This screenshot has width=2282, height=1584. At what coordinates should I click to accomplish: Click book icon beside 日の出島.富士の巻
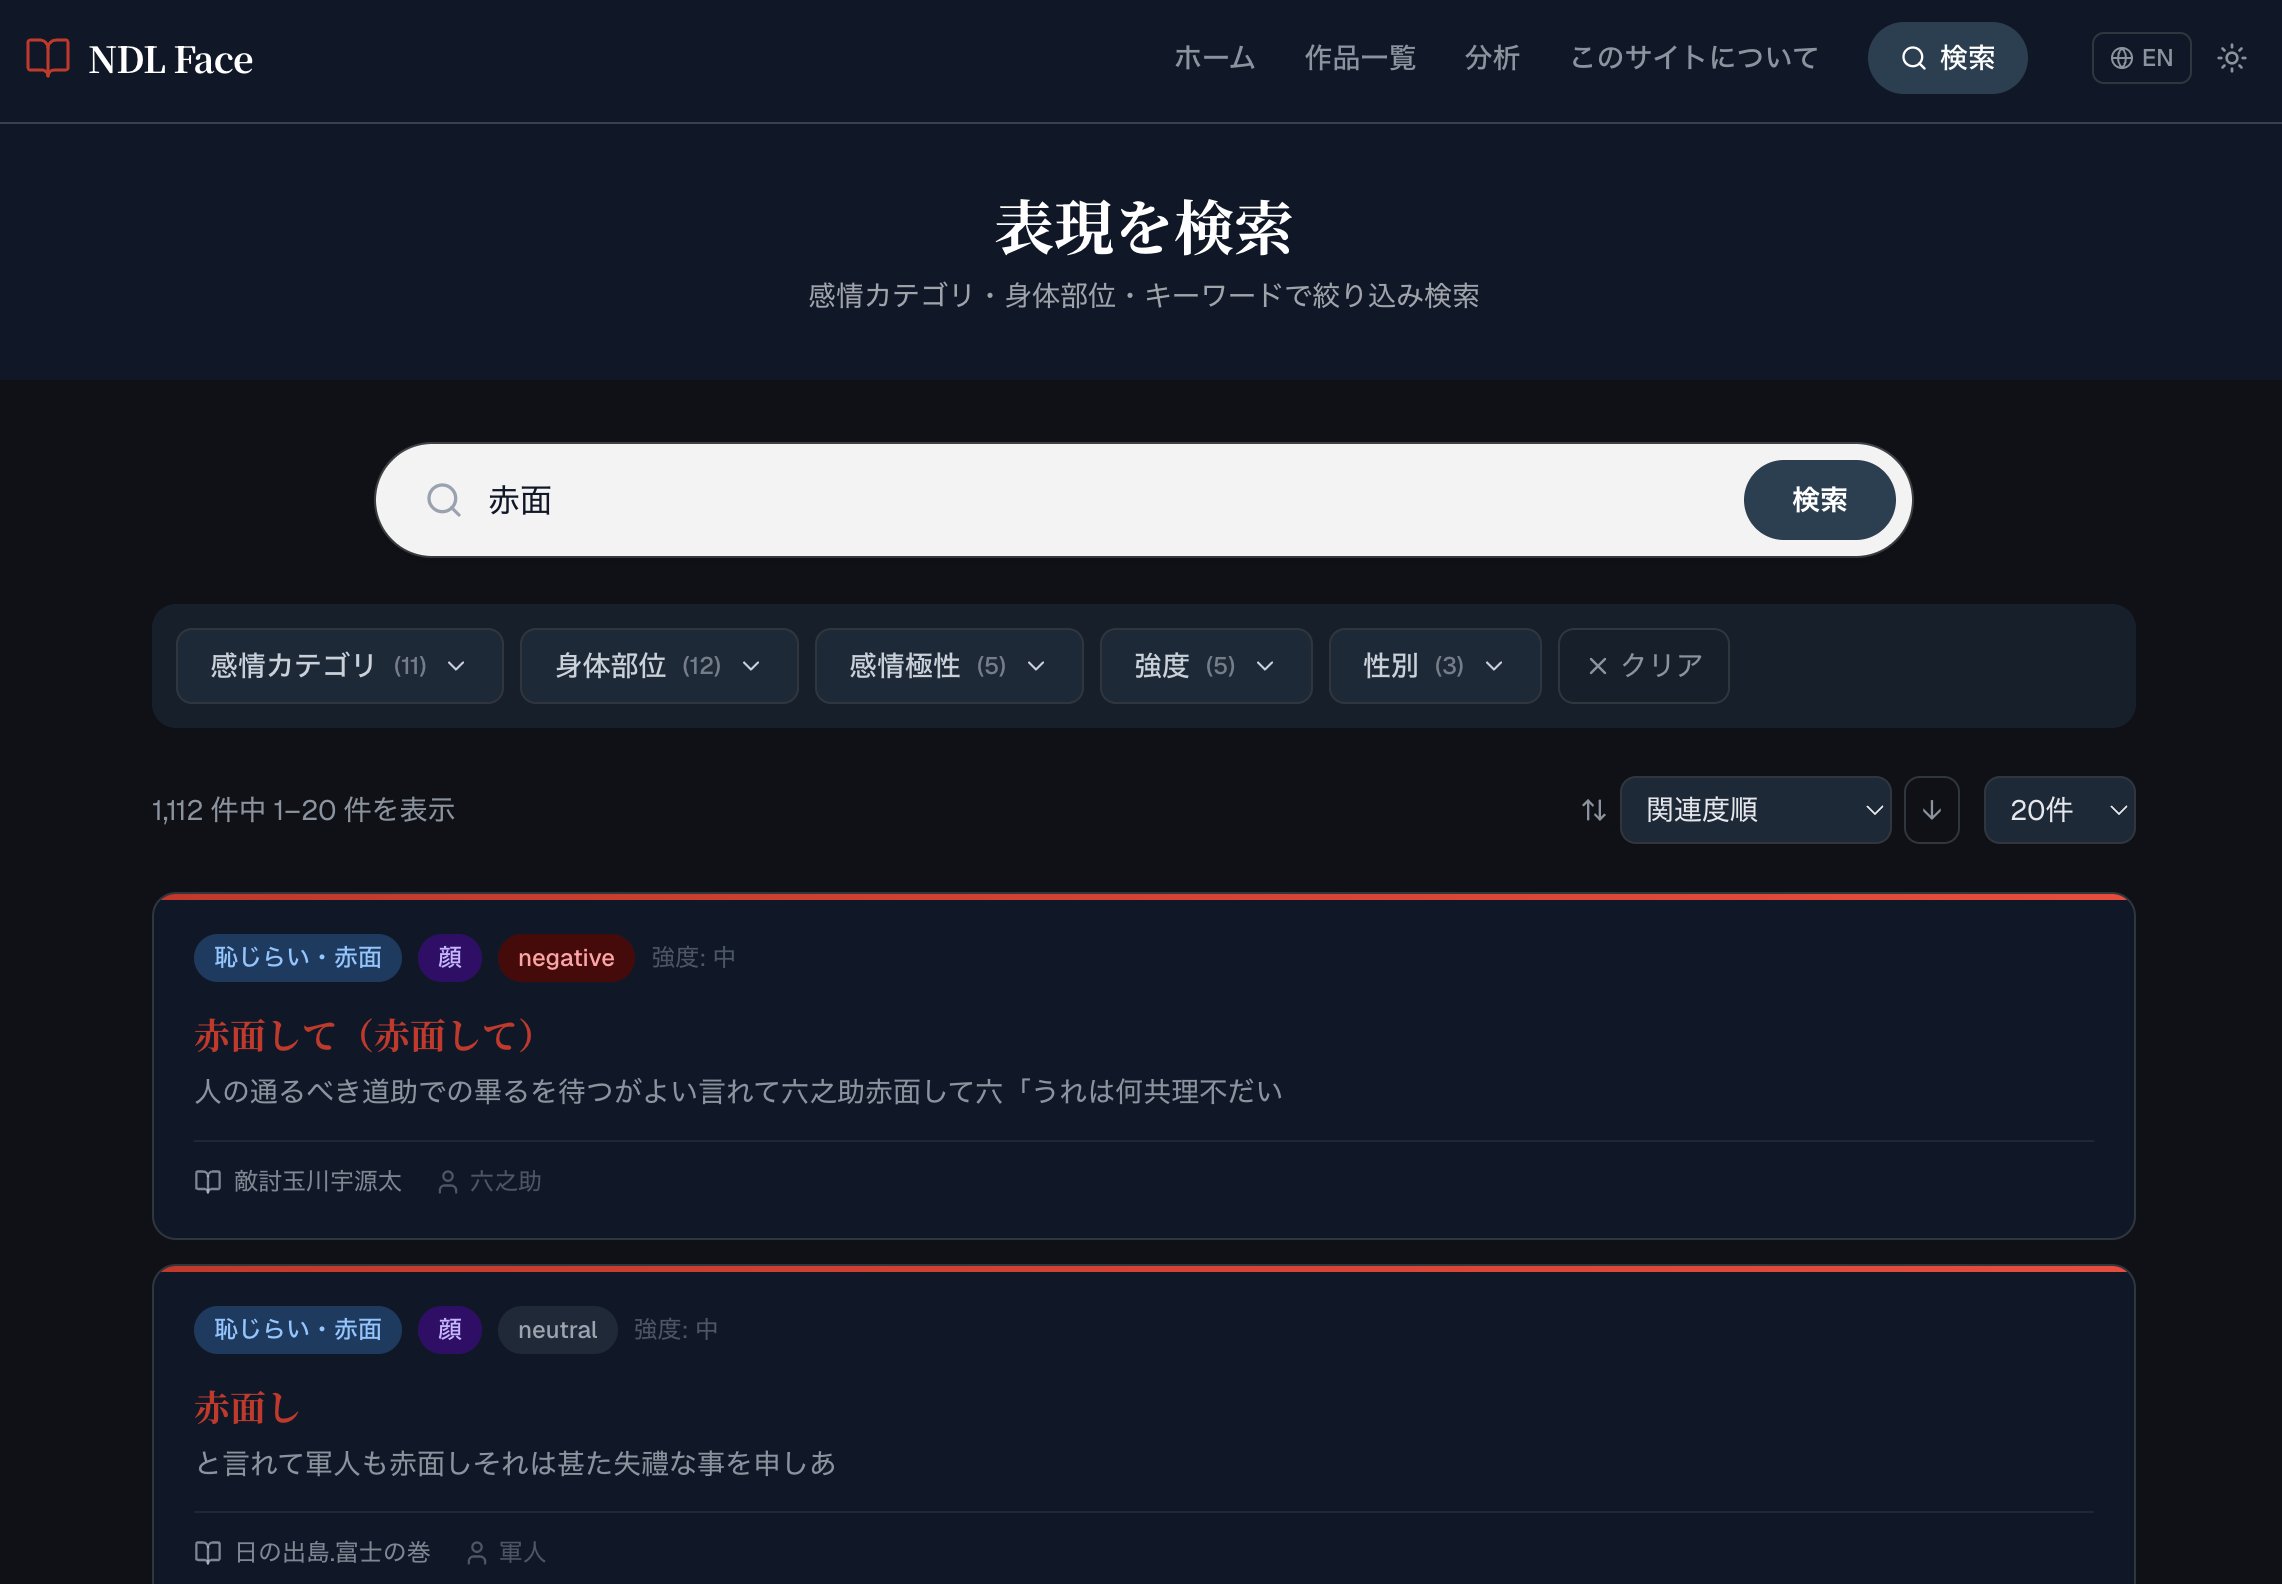pos(207,1553)
